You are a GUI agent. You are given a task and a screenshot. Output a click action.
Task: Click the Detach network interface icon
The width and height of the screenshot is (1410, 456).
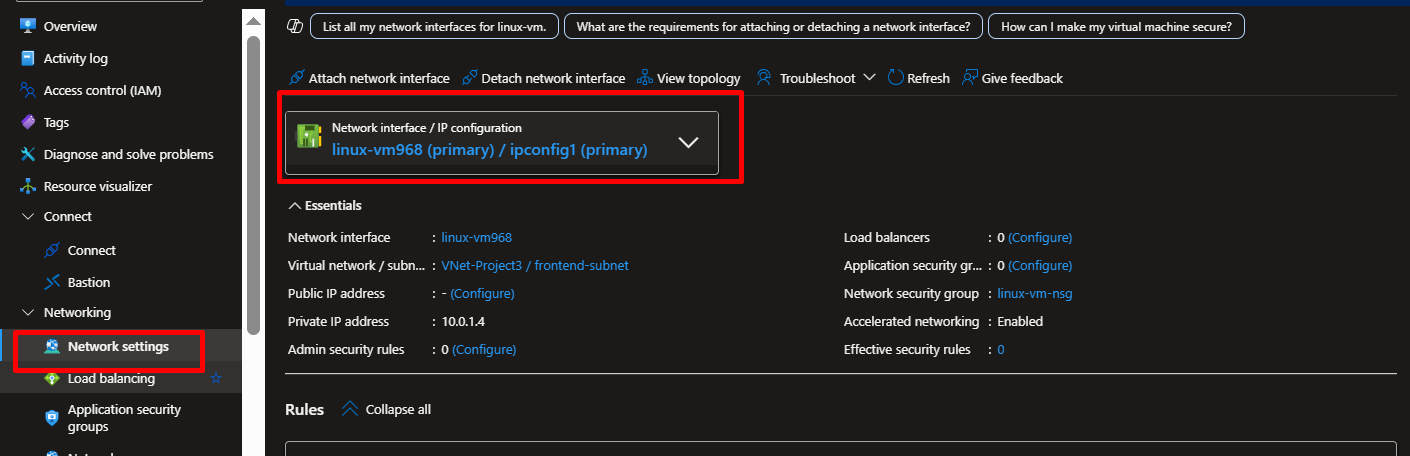[470, 78]
